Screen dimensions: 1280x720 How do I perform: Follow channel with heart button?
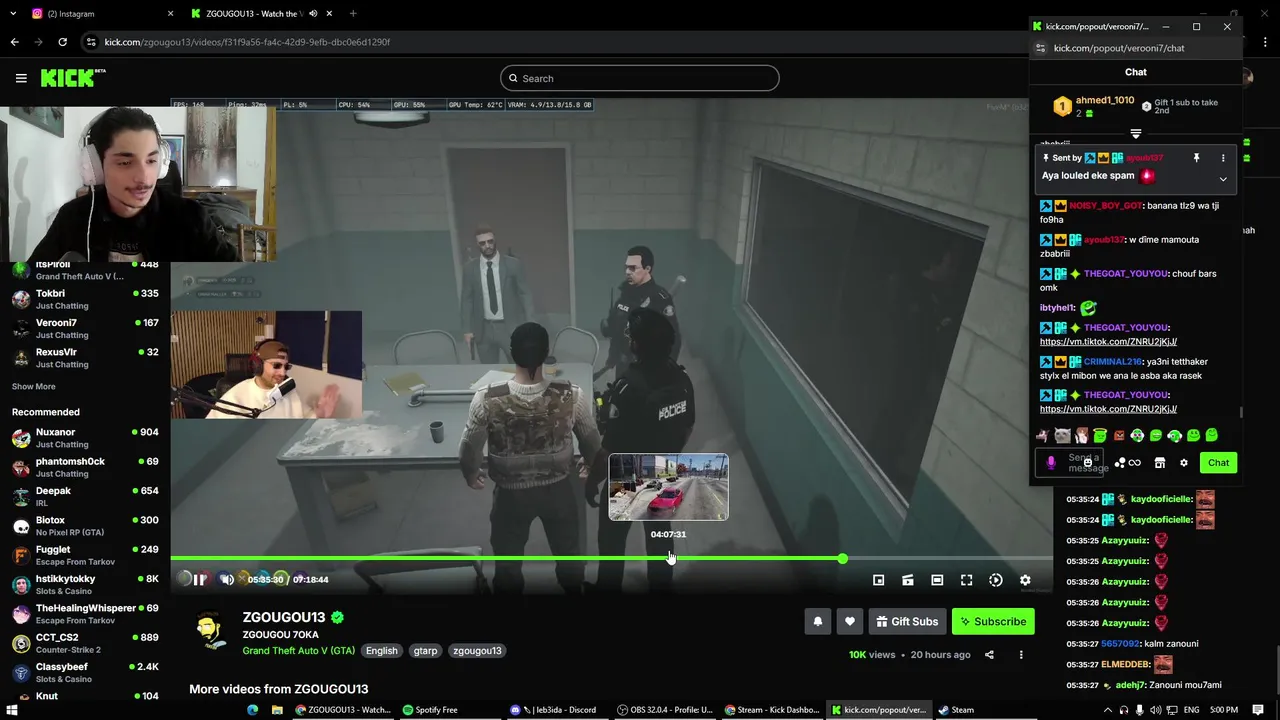pos(850,621)
